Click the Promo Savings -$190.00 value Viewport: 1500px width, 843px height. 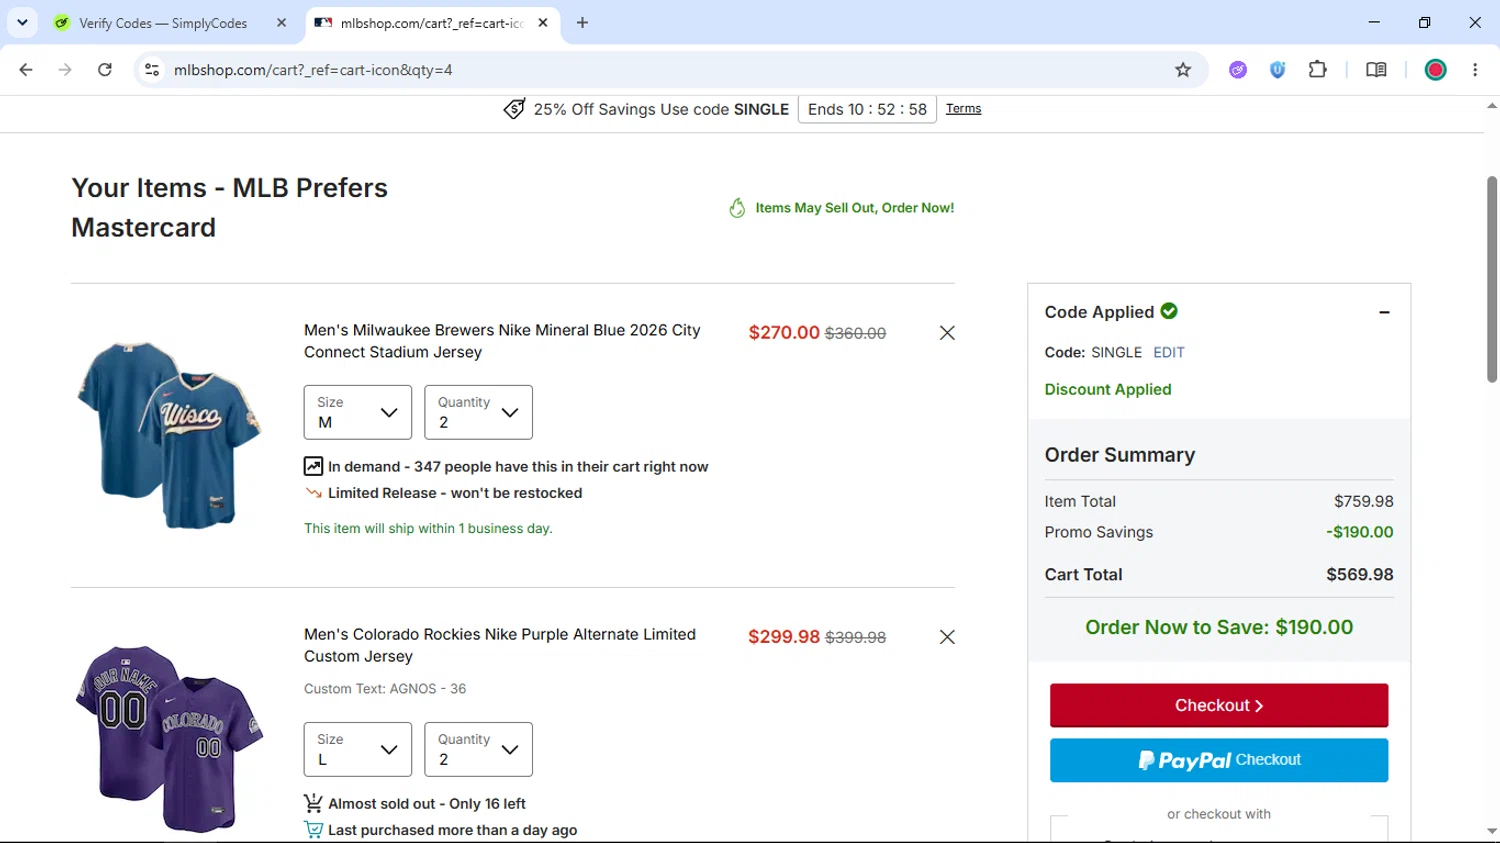point(1359,532)
